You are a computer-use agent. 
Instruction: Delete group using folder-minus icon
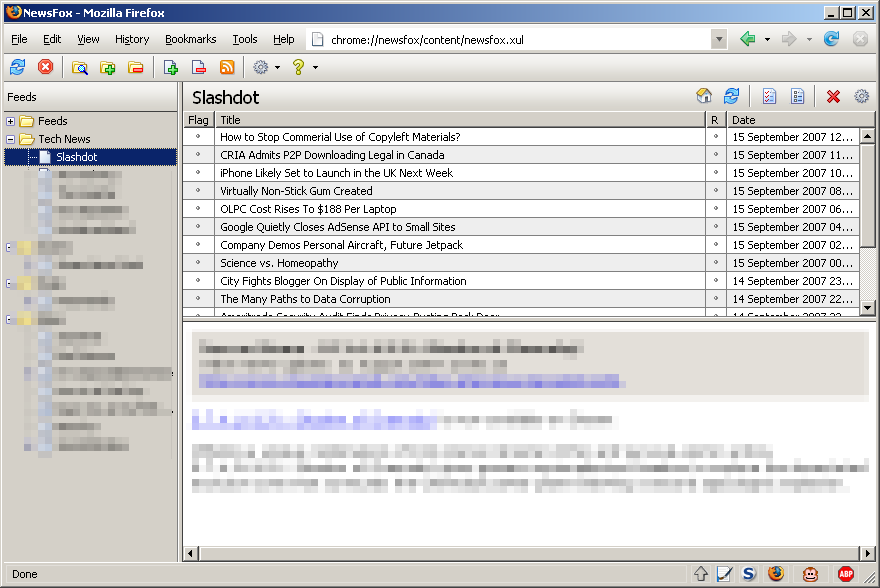coord(135,68)
